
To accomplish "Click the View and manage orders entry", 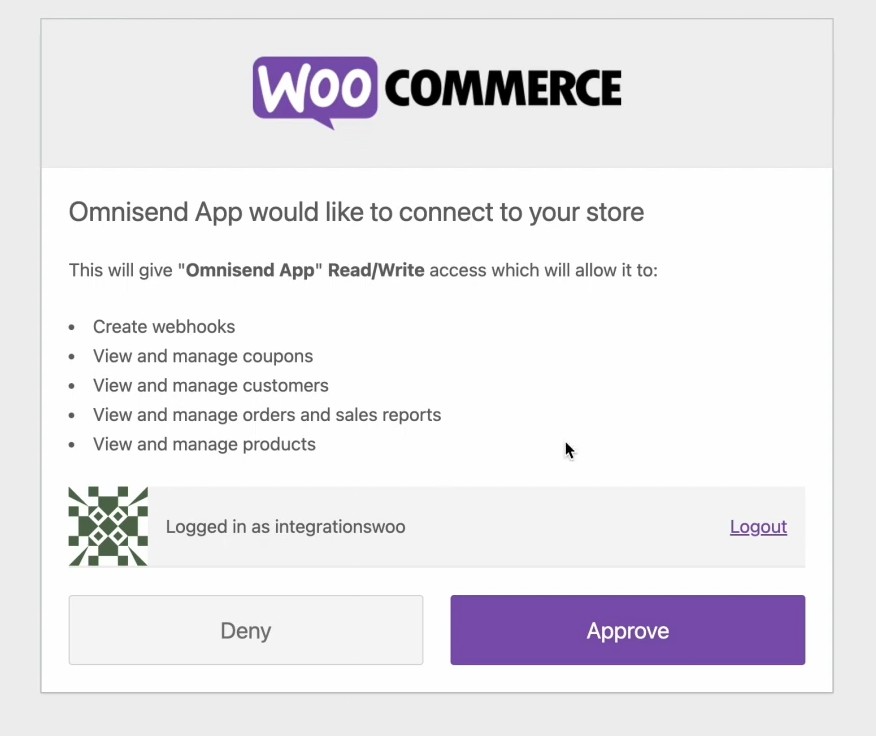I will [266, 414].
